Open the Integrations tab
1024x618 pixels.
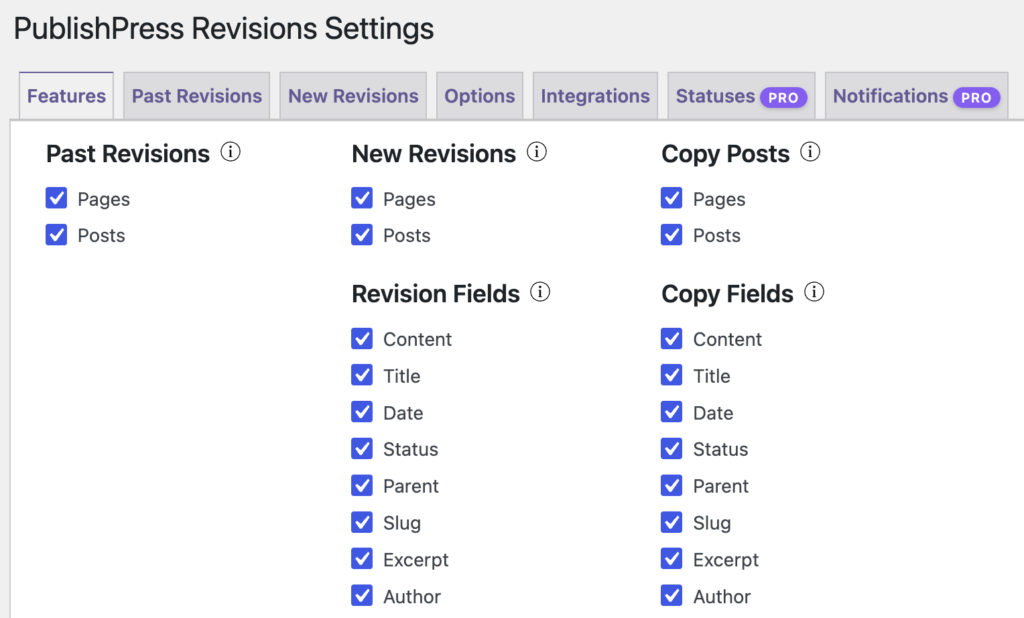pyautogui.click(x=595, y=96)
